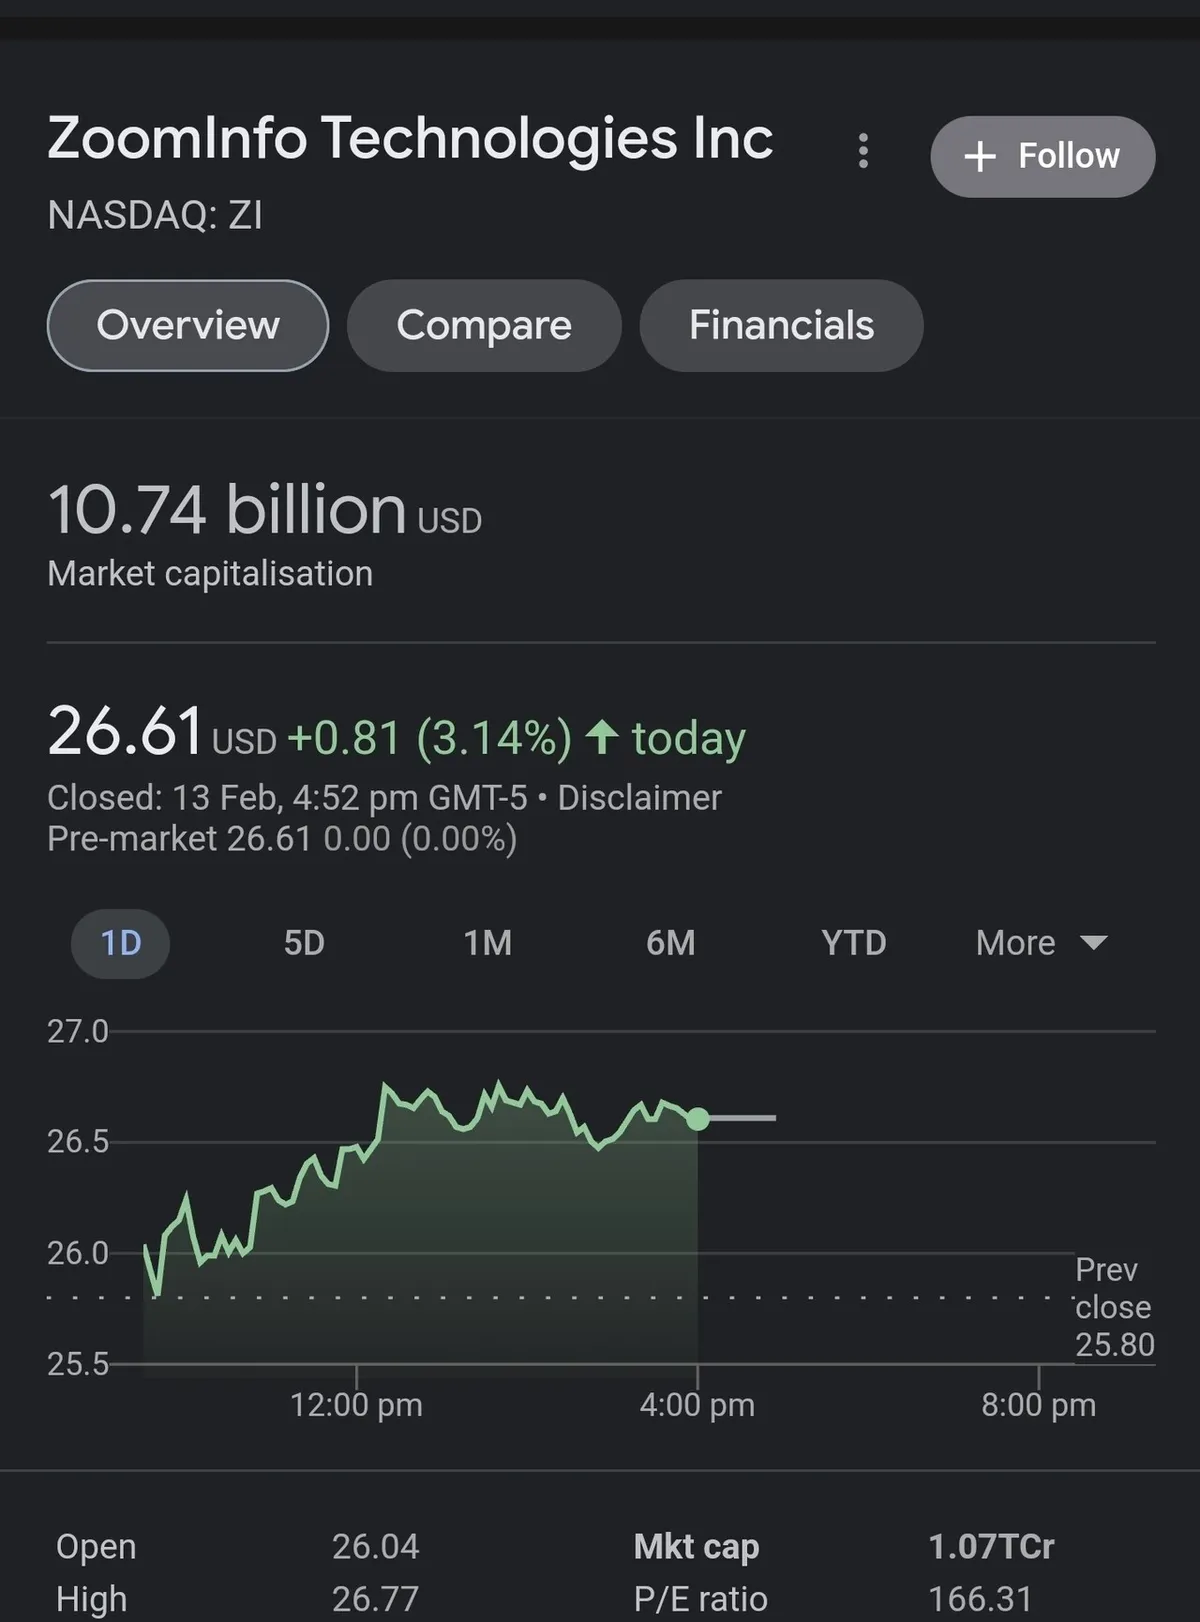This screenshot has width=1200, height=1622.
Task: Click the Mkt cap label
Action: [696, 1546]
